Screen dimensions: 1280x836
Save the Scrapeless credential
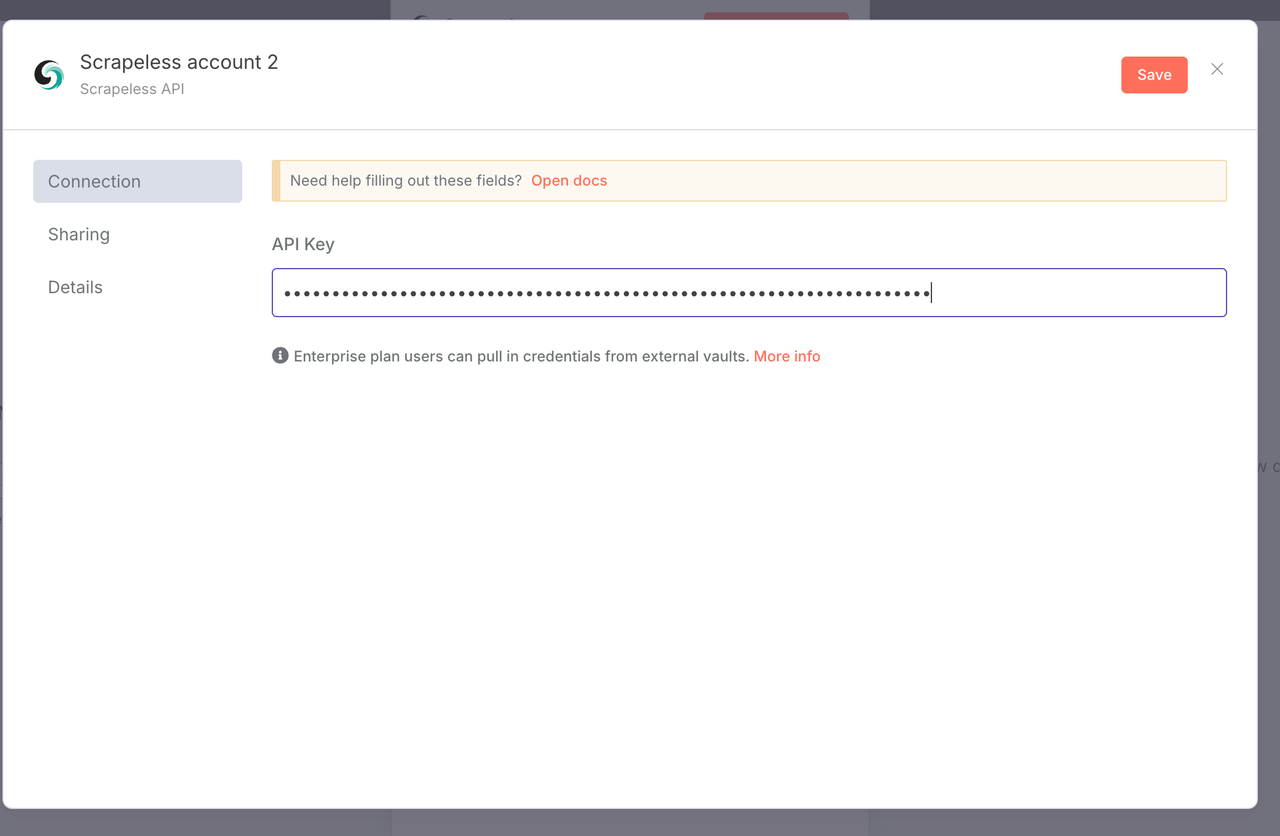1153,75
